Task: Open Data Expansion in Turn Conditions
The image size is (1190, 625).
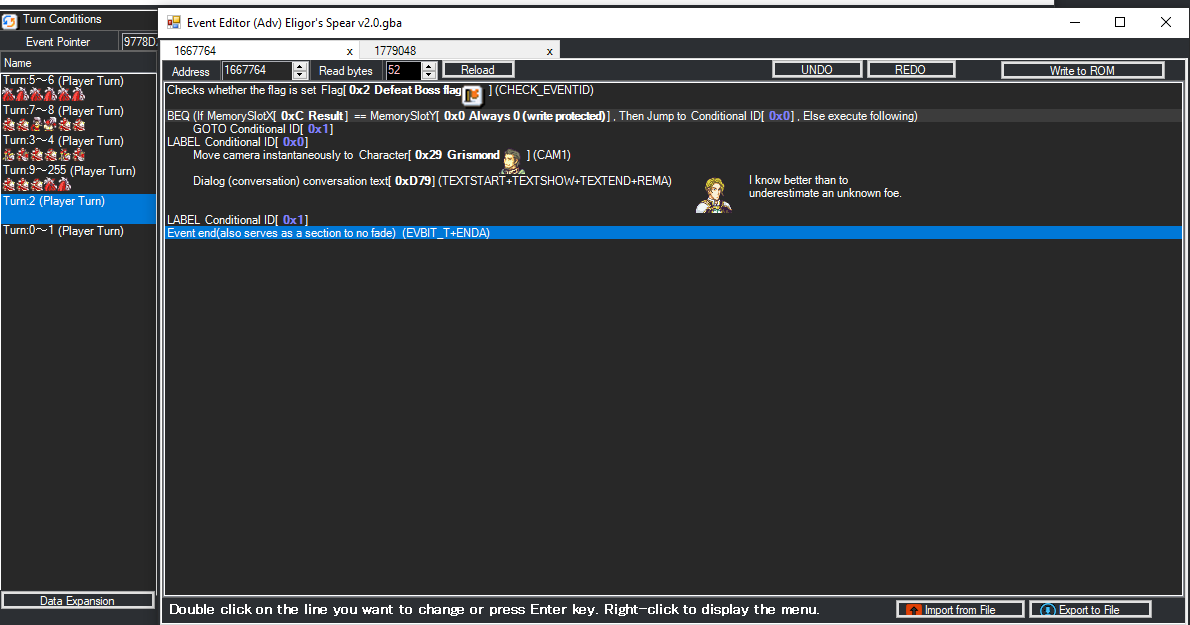Action: click(x=77, y=601)
